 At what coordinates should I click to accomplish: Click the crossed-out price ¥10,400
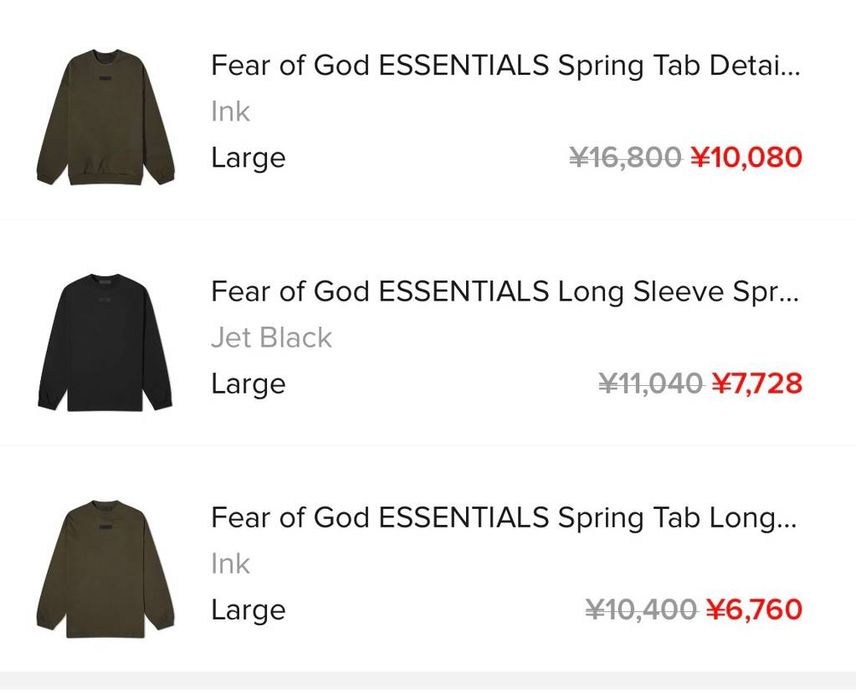tap(641, 609)
